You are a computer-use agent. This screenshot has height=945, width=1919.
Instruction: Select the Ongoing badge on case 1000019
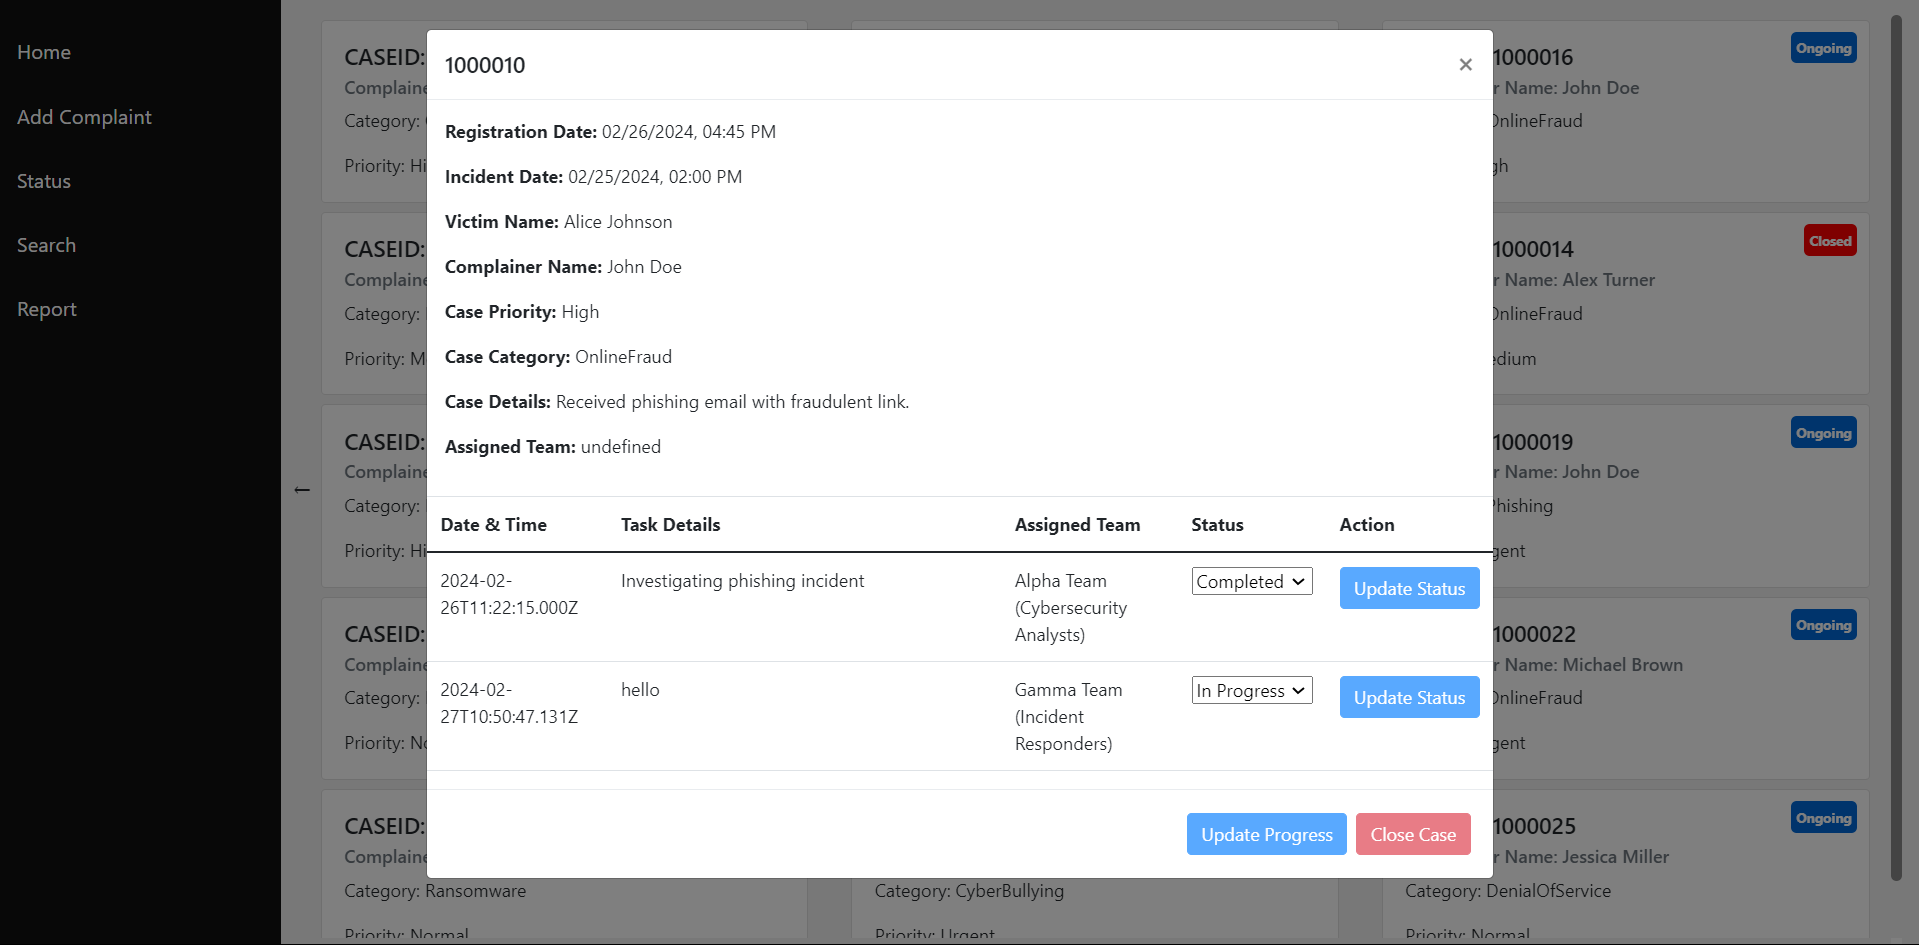(x=1823, y=433)
